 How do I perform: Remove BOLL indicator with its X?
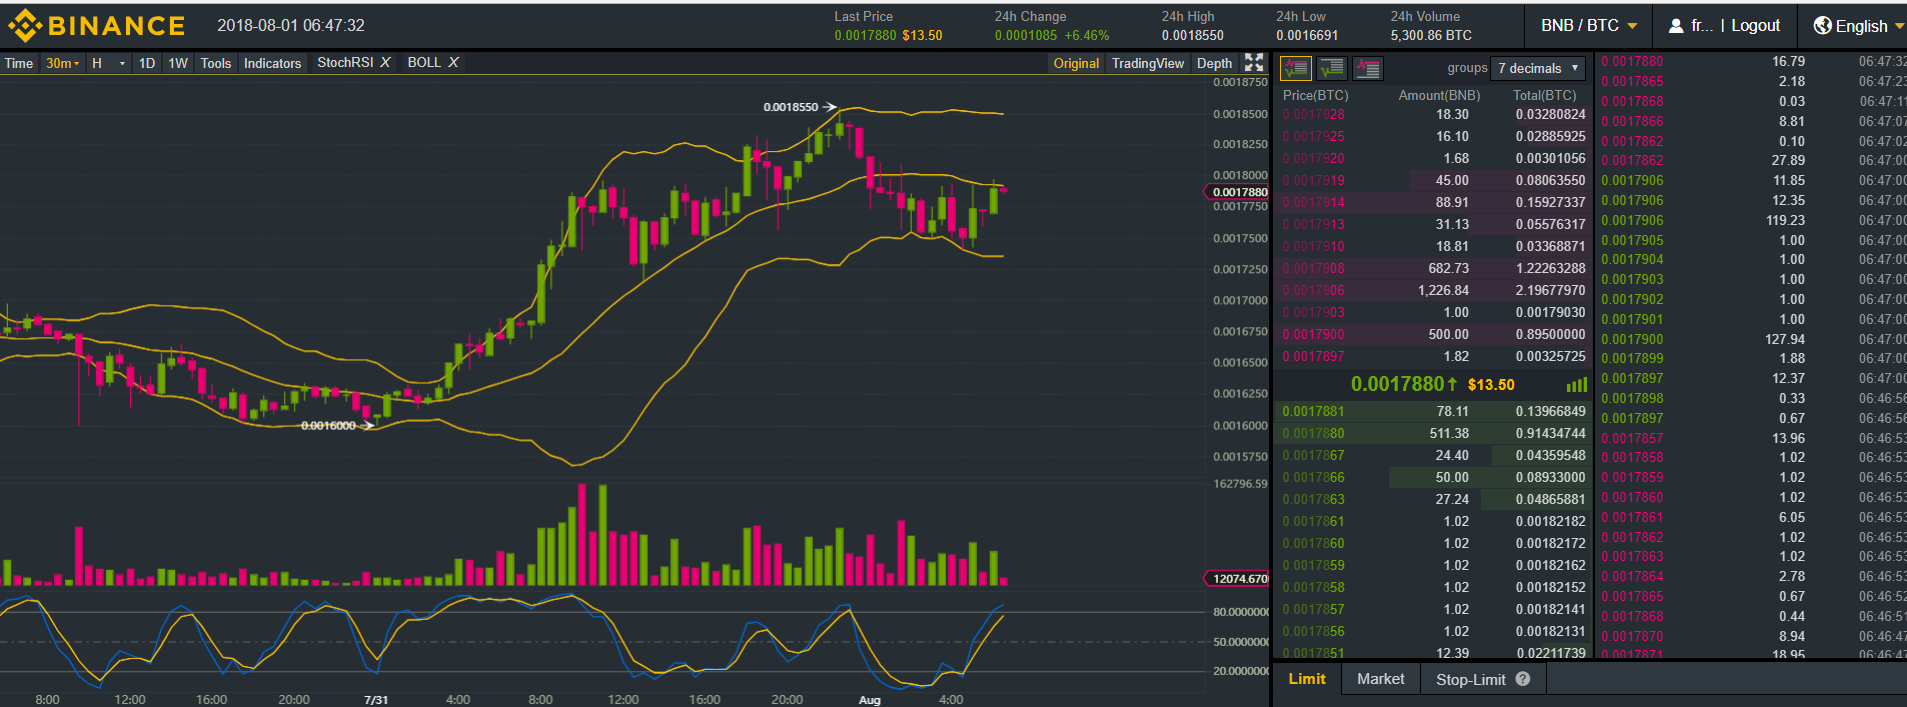[x=453, y=62]
